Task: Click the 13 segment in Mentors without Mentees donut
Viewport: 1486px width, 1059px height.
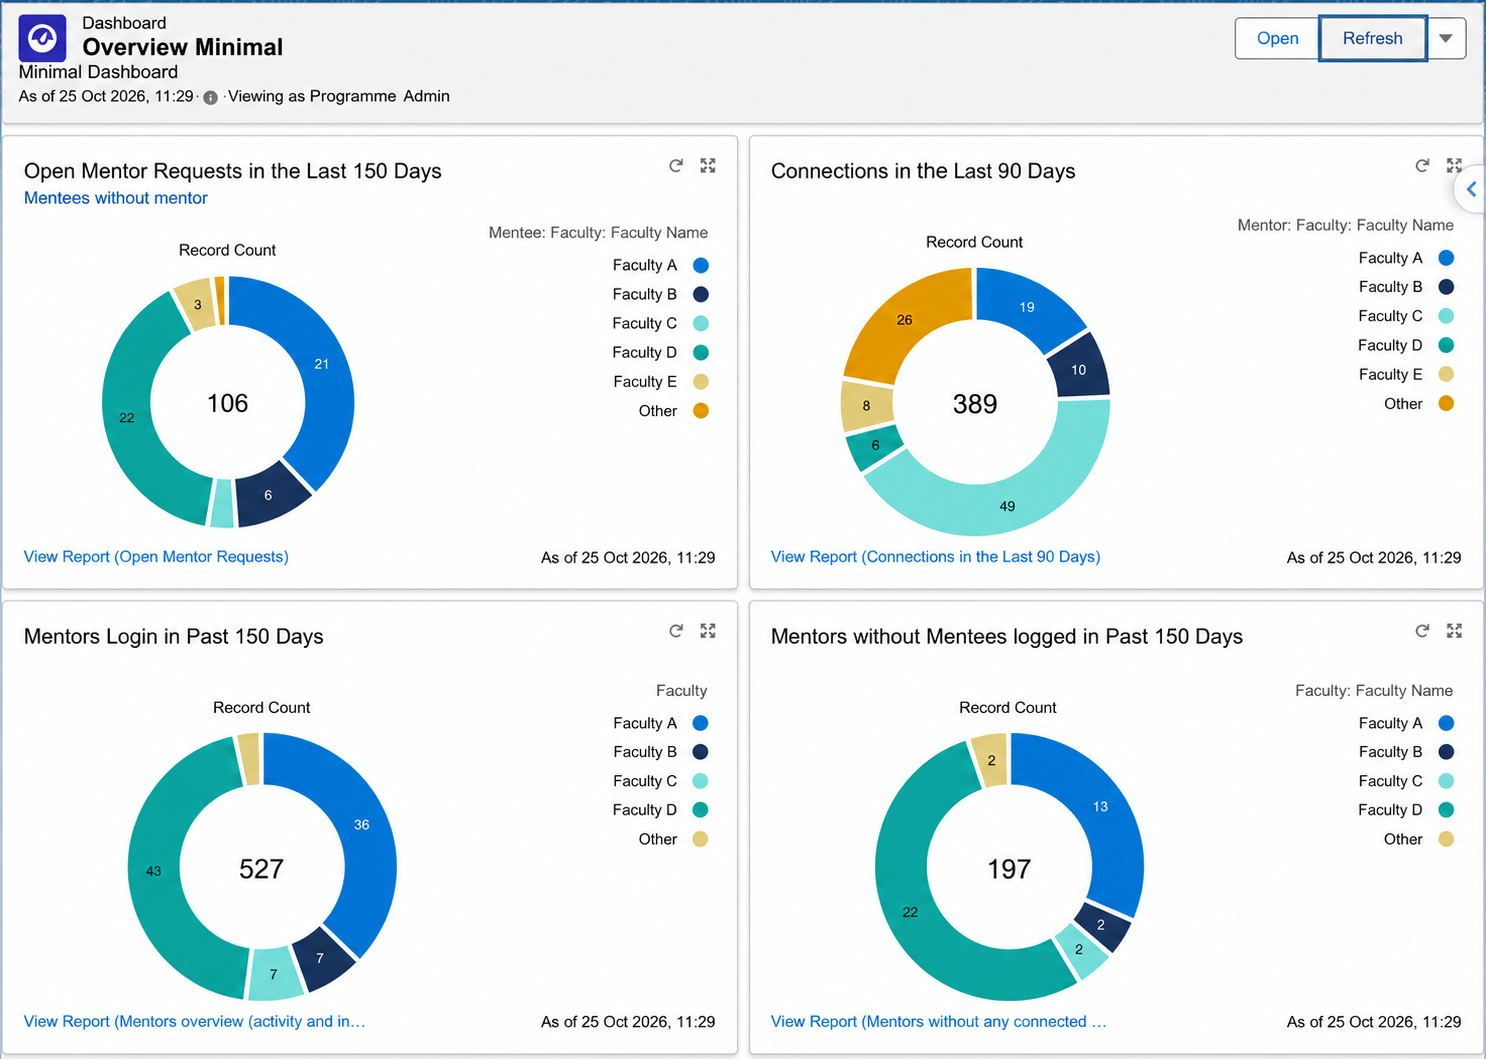Action: click(1100, 807)
